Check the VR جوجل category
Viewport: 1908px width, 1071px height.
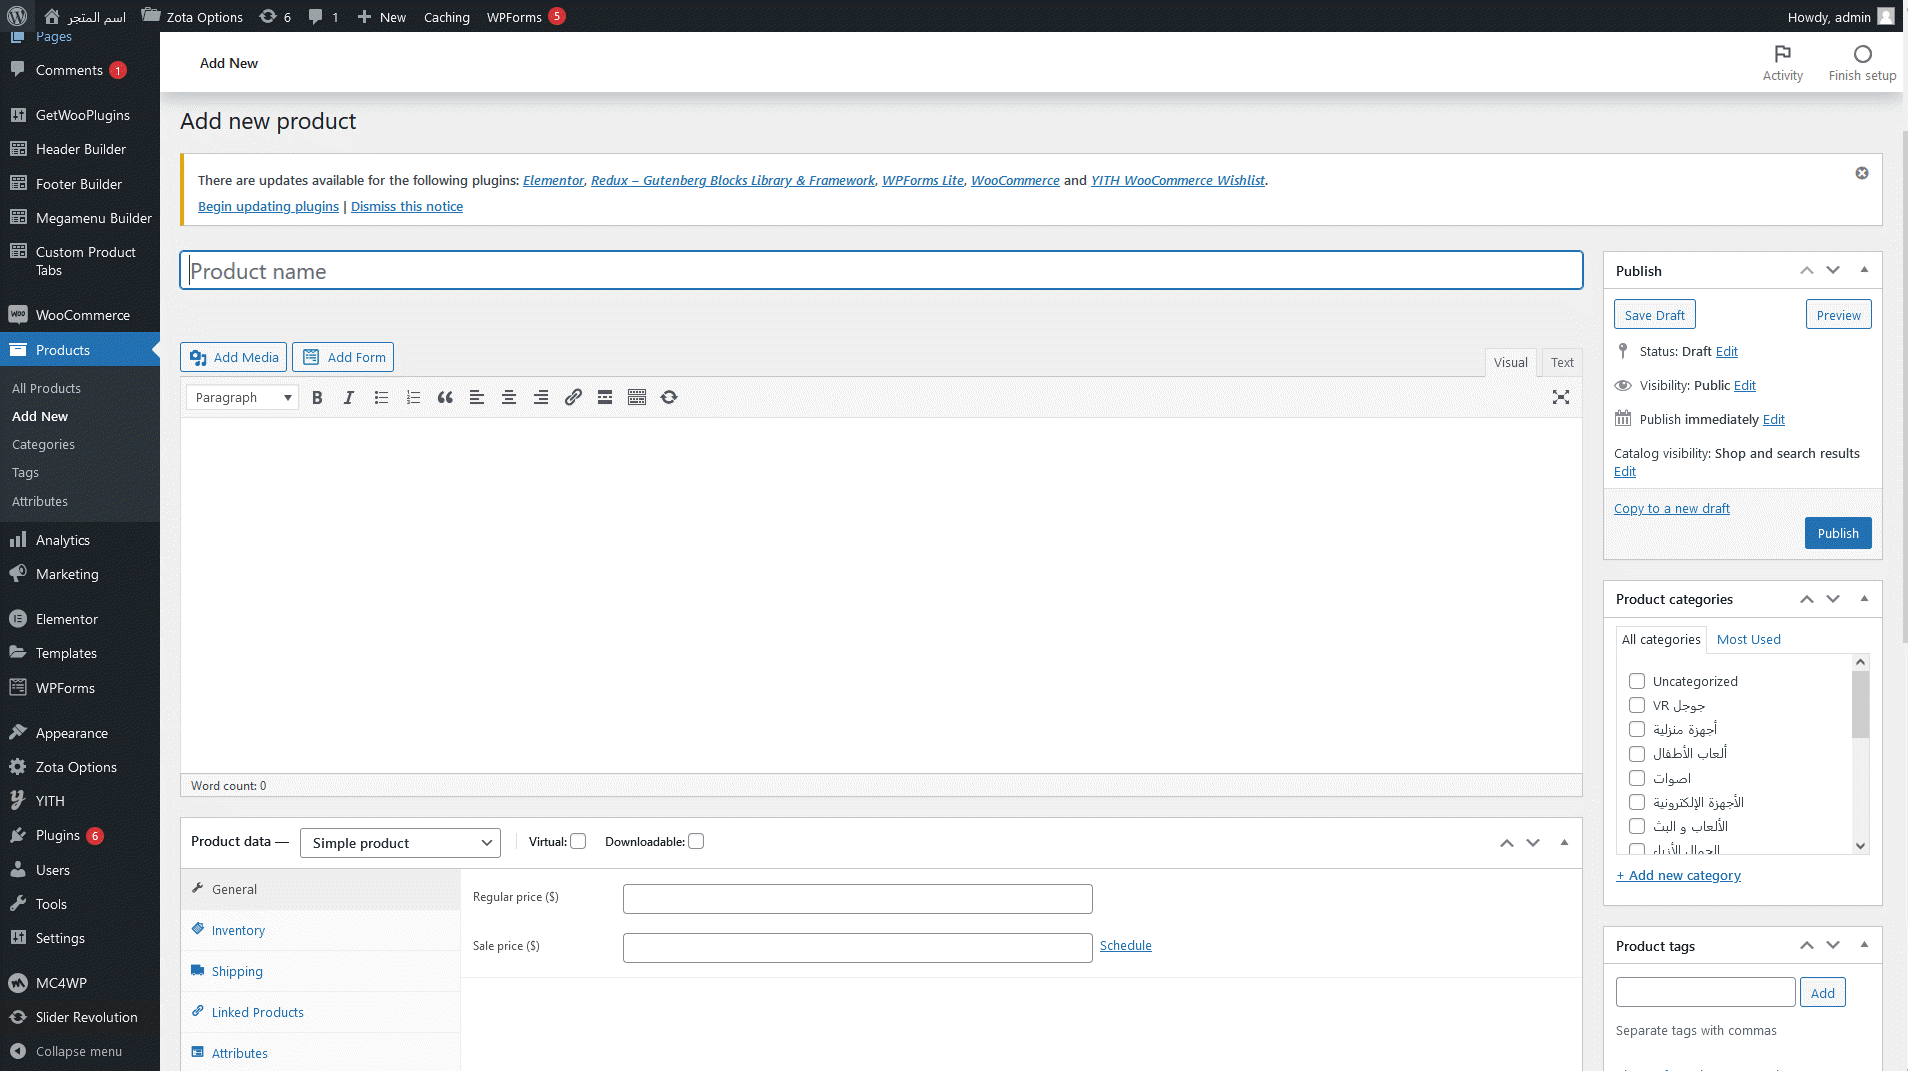1637,705
